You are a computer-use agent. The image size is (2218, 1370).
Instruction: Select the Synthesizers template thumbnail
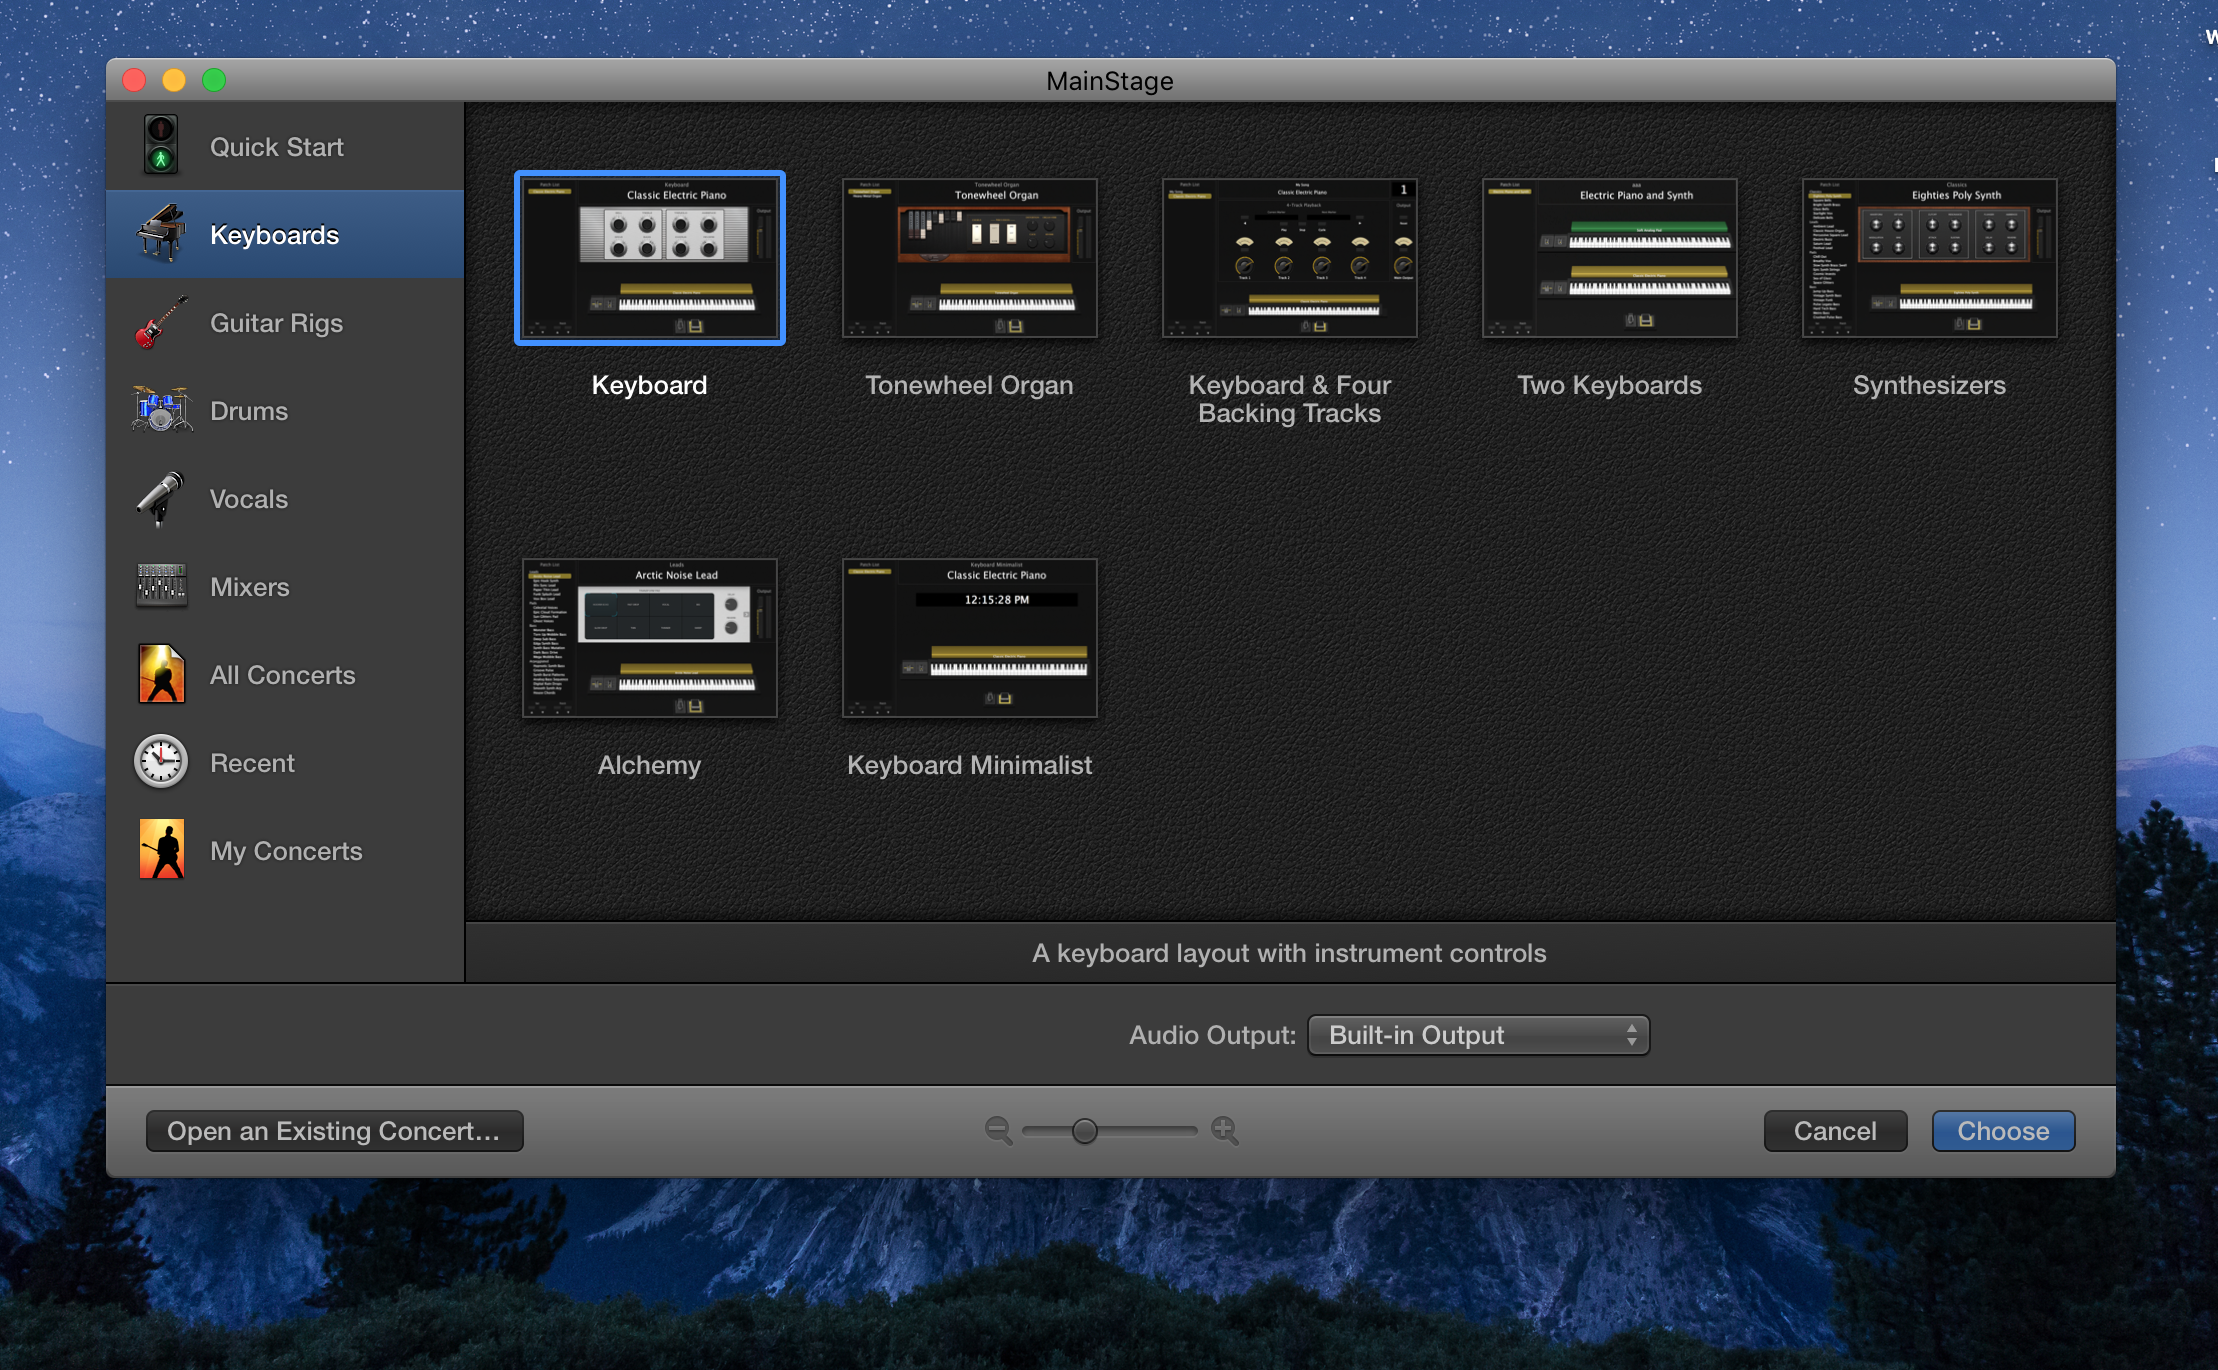tap(1930, 258)
